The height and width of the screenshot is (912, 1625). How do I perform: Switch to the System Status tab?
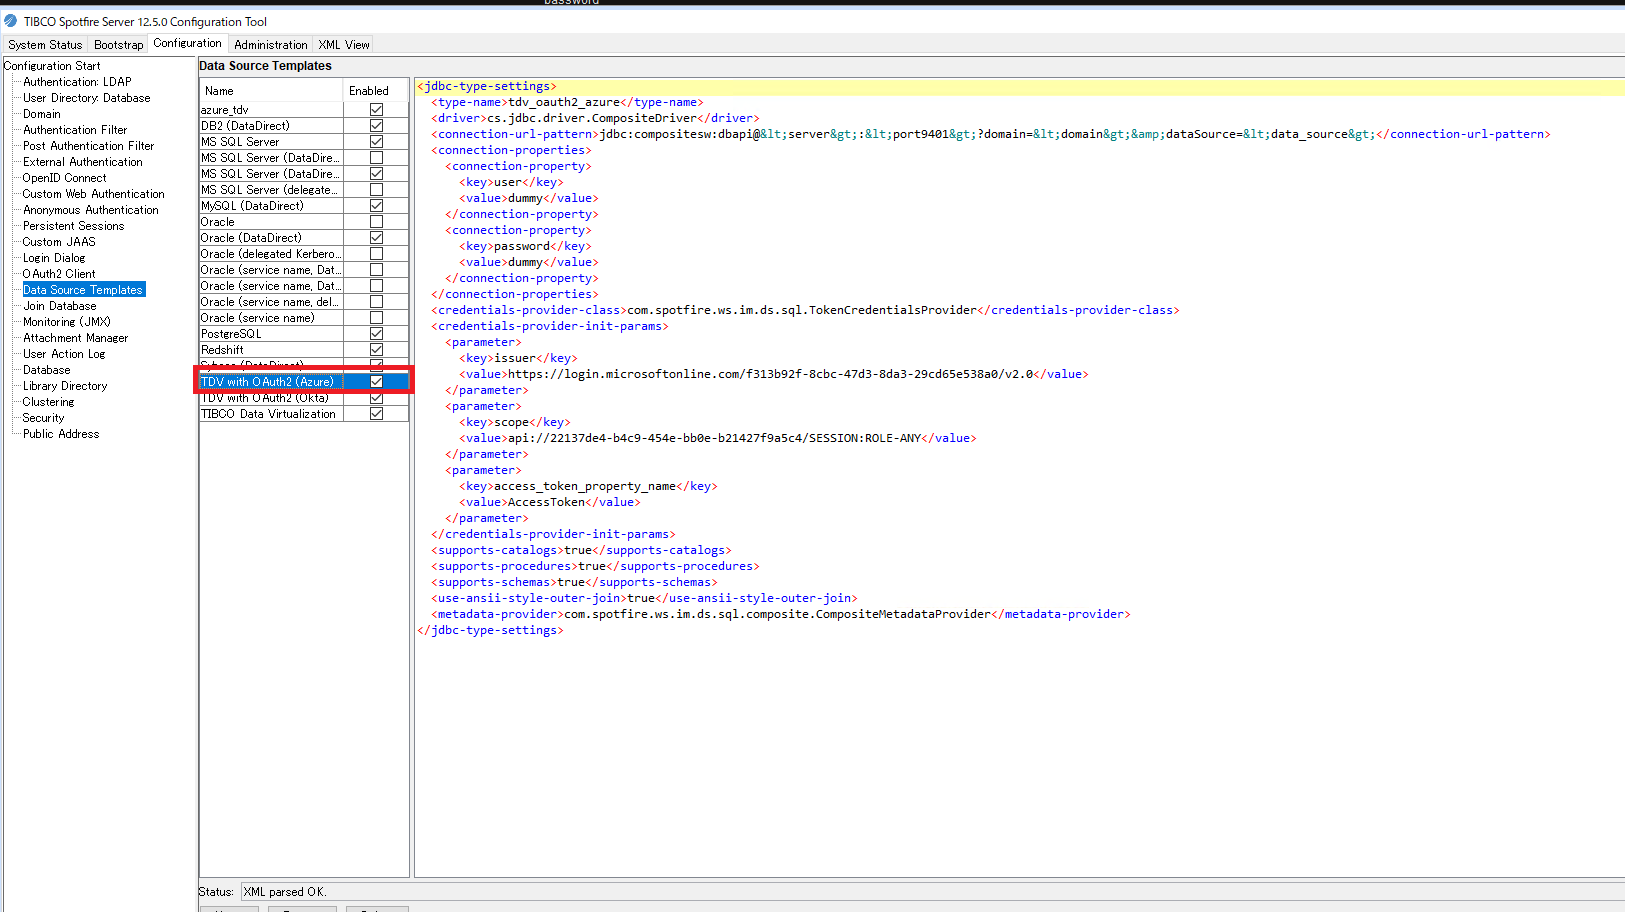pyautogui.click(x=45, y=44)
